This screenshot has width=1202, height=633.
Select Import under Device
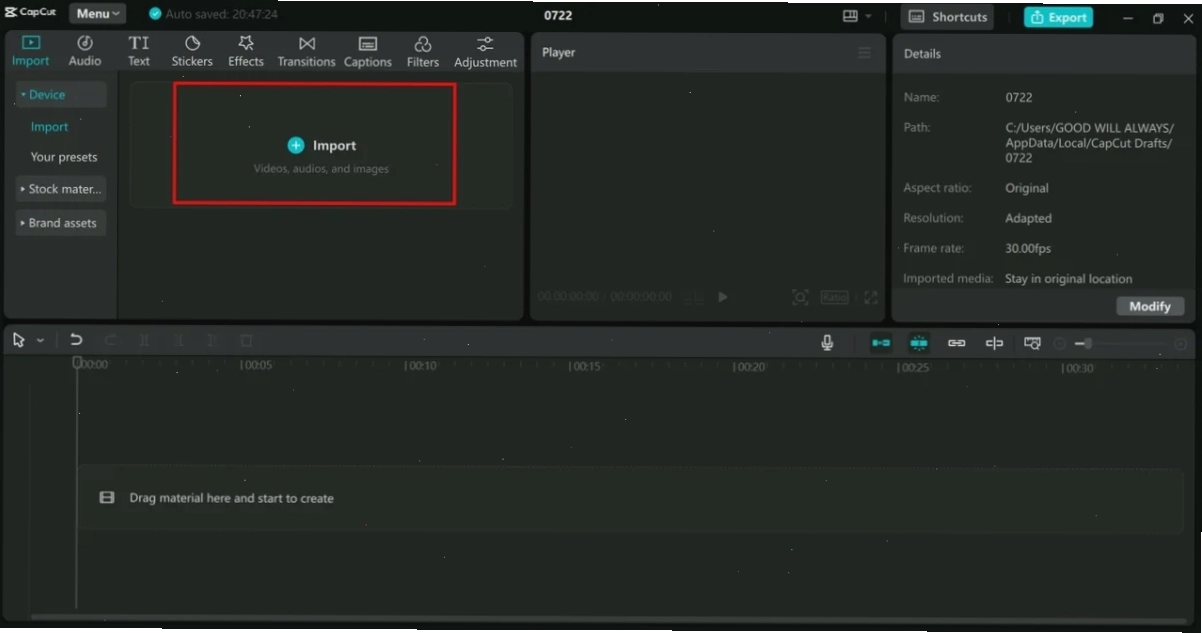click(x=49, y=127)
